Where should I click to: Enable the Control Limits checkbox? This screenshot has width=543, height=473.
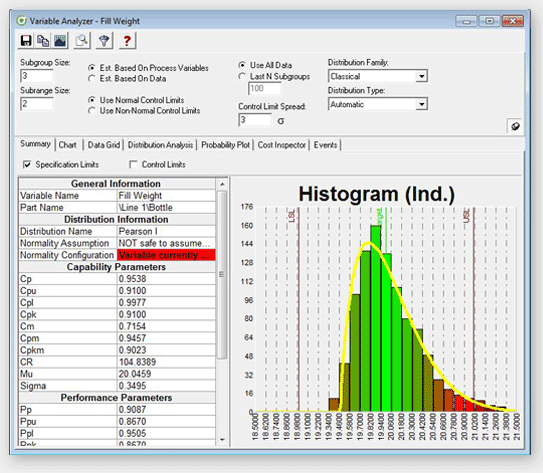point(133,164)
